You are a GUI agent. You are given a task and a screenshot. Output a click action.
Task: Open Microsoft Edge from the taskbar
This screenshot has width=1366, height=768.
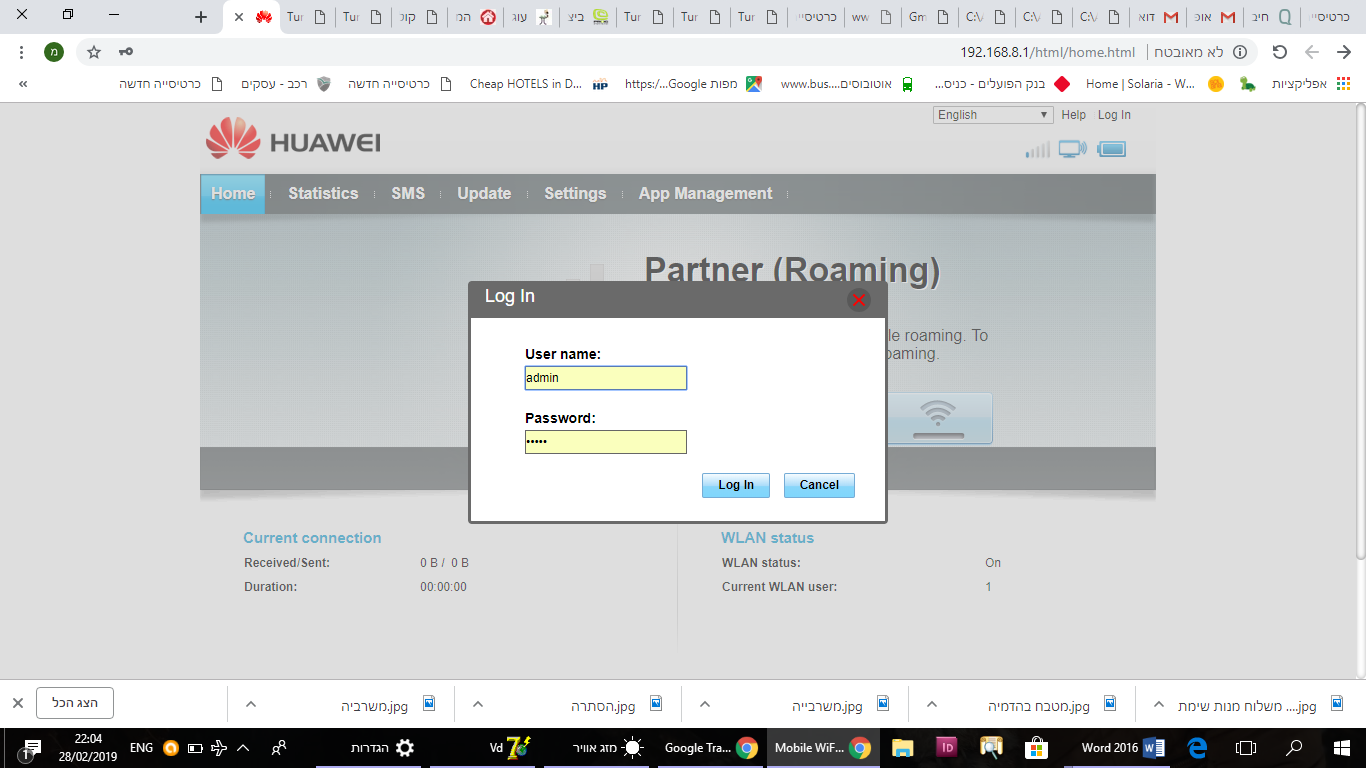pyautogui.click(x=1197, y=747)
